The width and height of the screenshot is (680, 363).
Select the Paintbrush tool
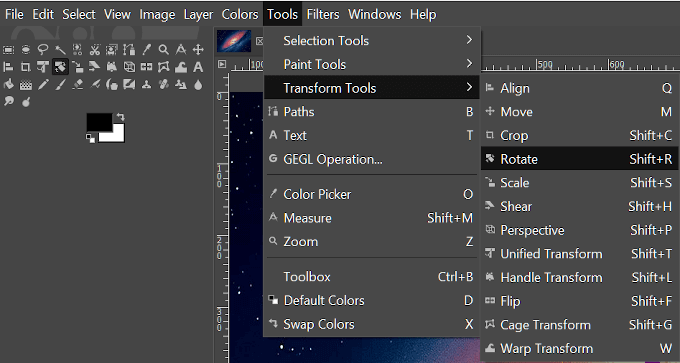(x=60, y=85)
